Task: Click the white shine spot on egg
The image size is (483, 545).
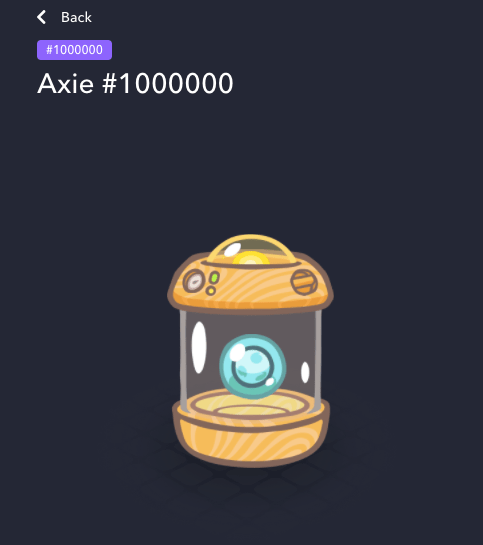Action: point(238,352)
